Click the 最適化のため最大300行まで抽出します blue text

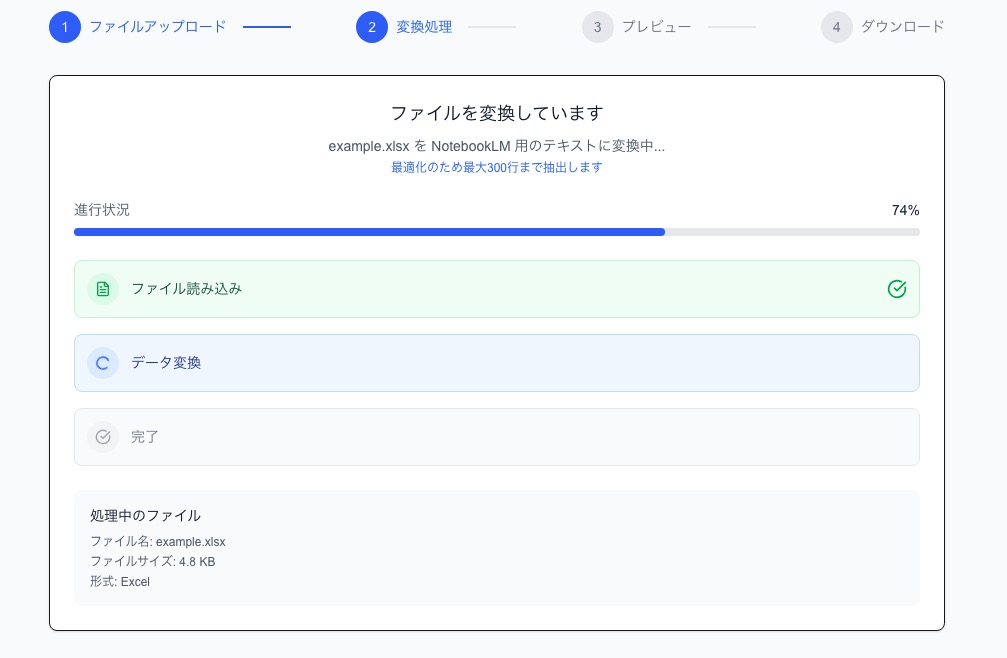pyautogui.click(x=496, y=167)
